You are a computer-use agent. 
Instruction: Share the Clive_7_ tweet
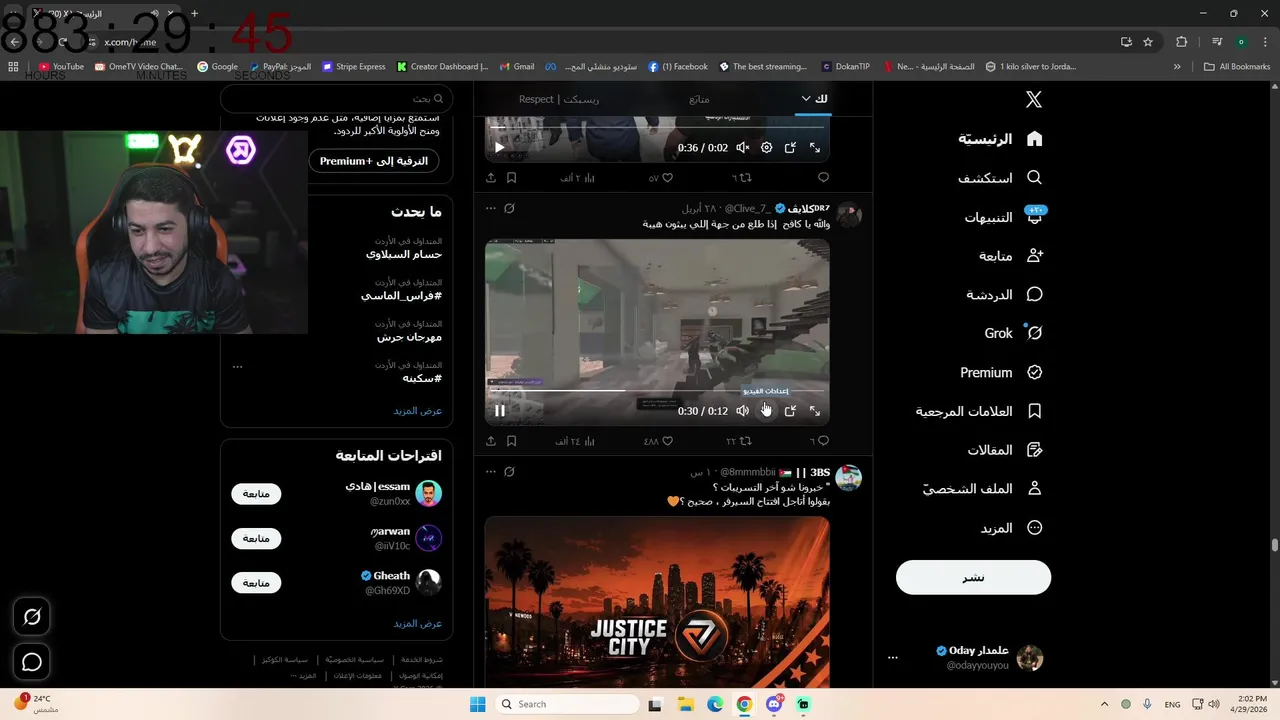pyautogui.click(x=491, y=441)
